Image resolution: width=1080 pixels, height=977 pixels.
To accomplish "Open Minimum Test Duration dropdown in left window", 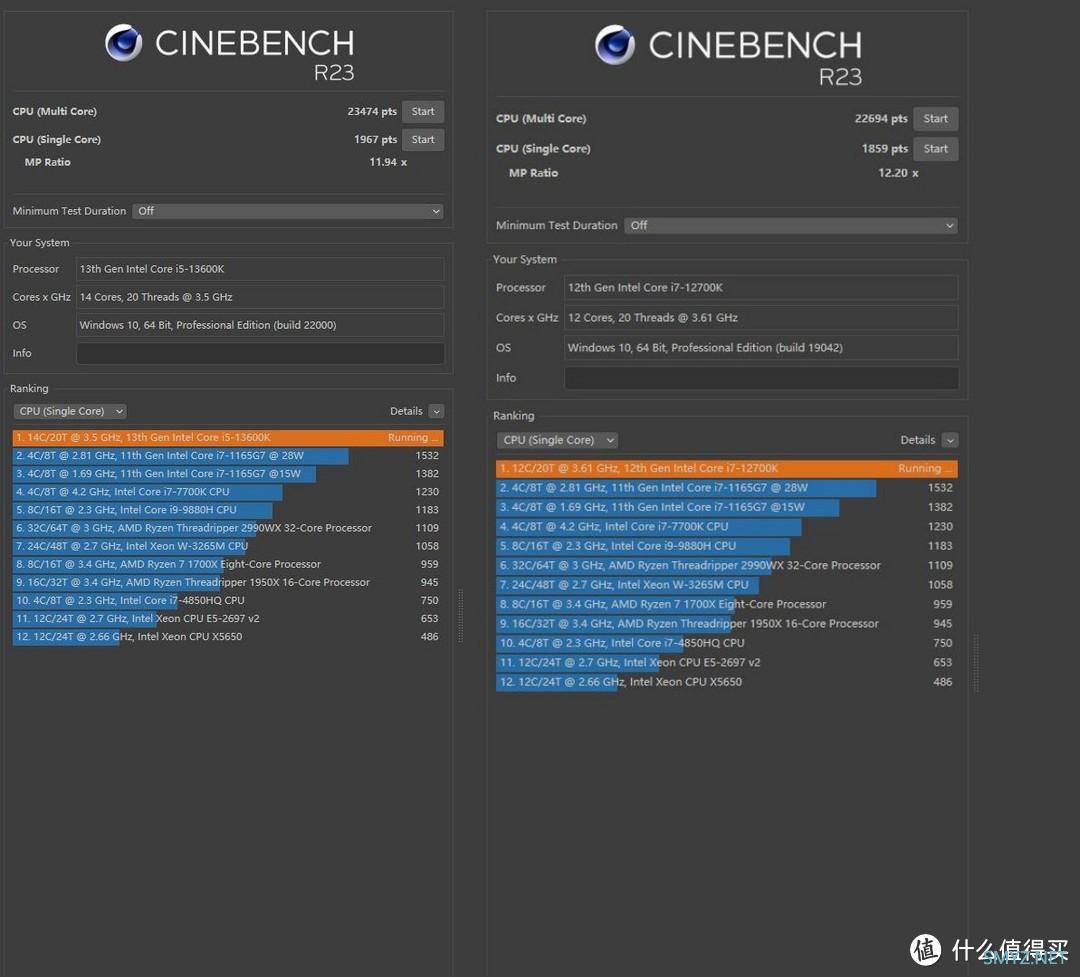I will 288,211.
